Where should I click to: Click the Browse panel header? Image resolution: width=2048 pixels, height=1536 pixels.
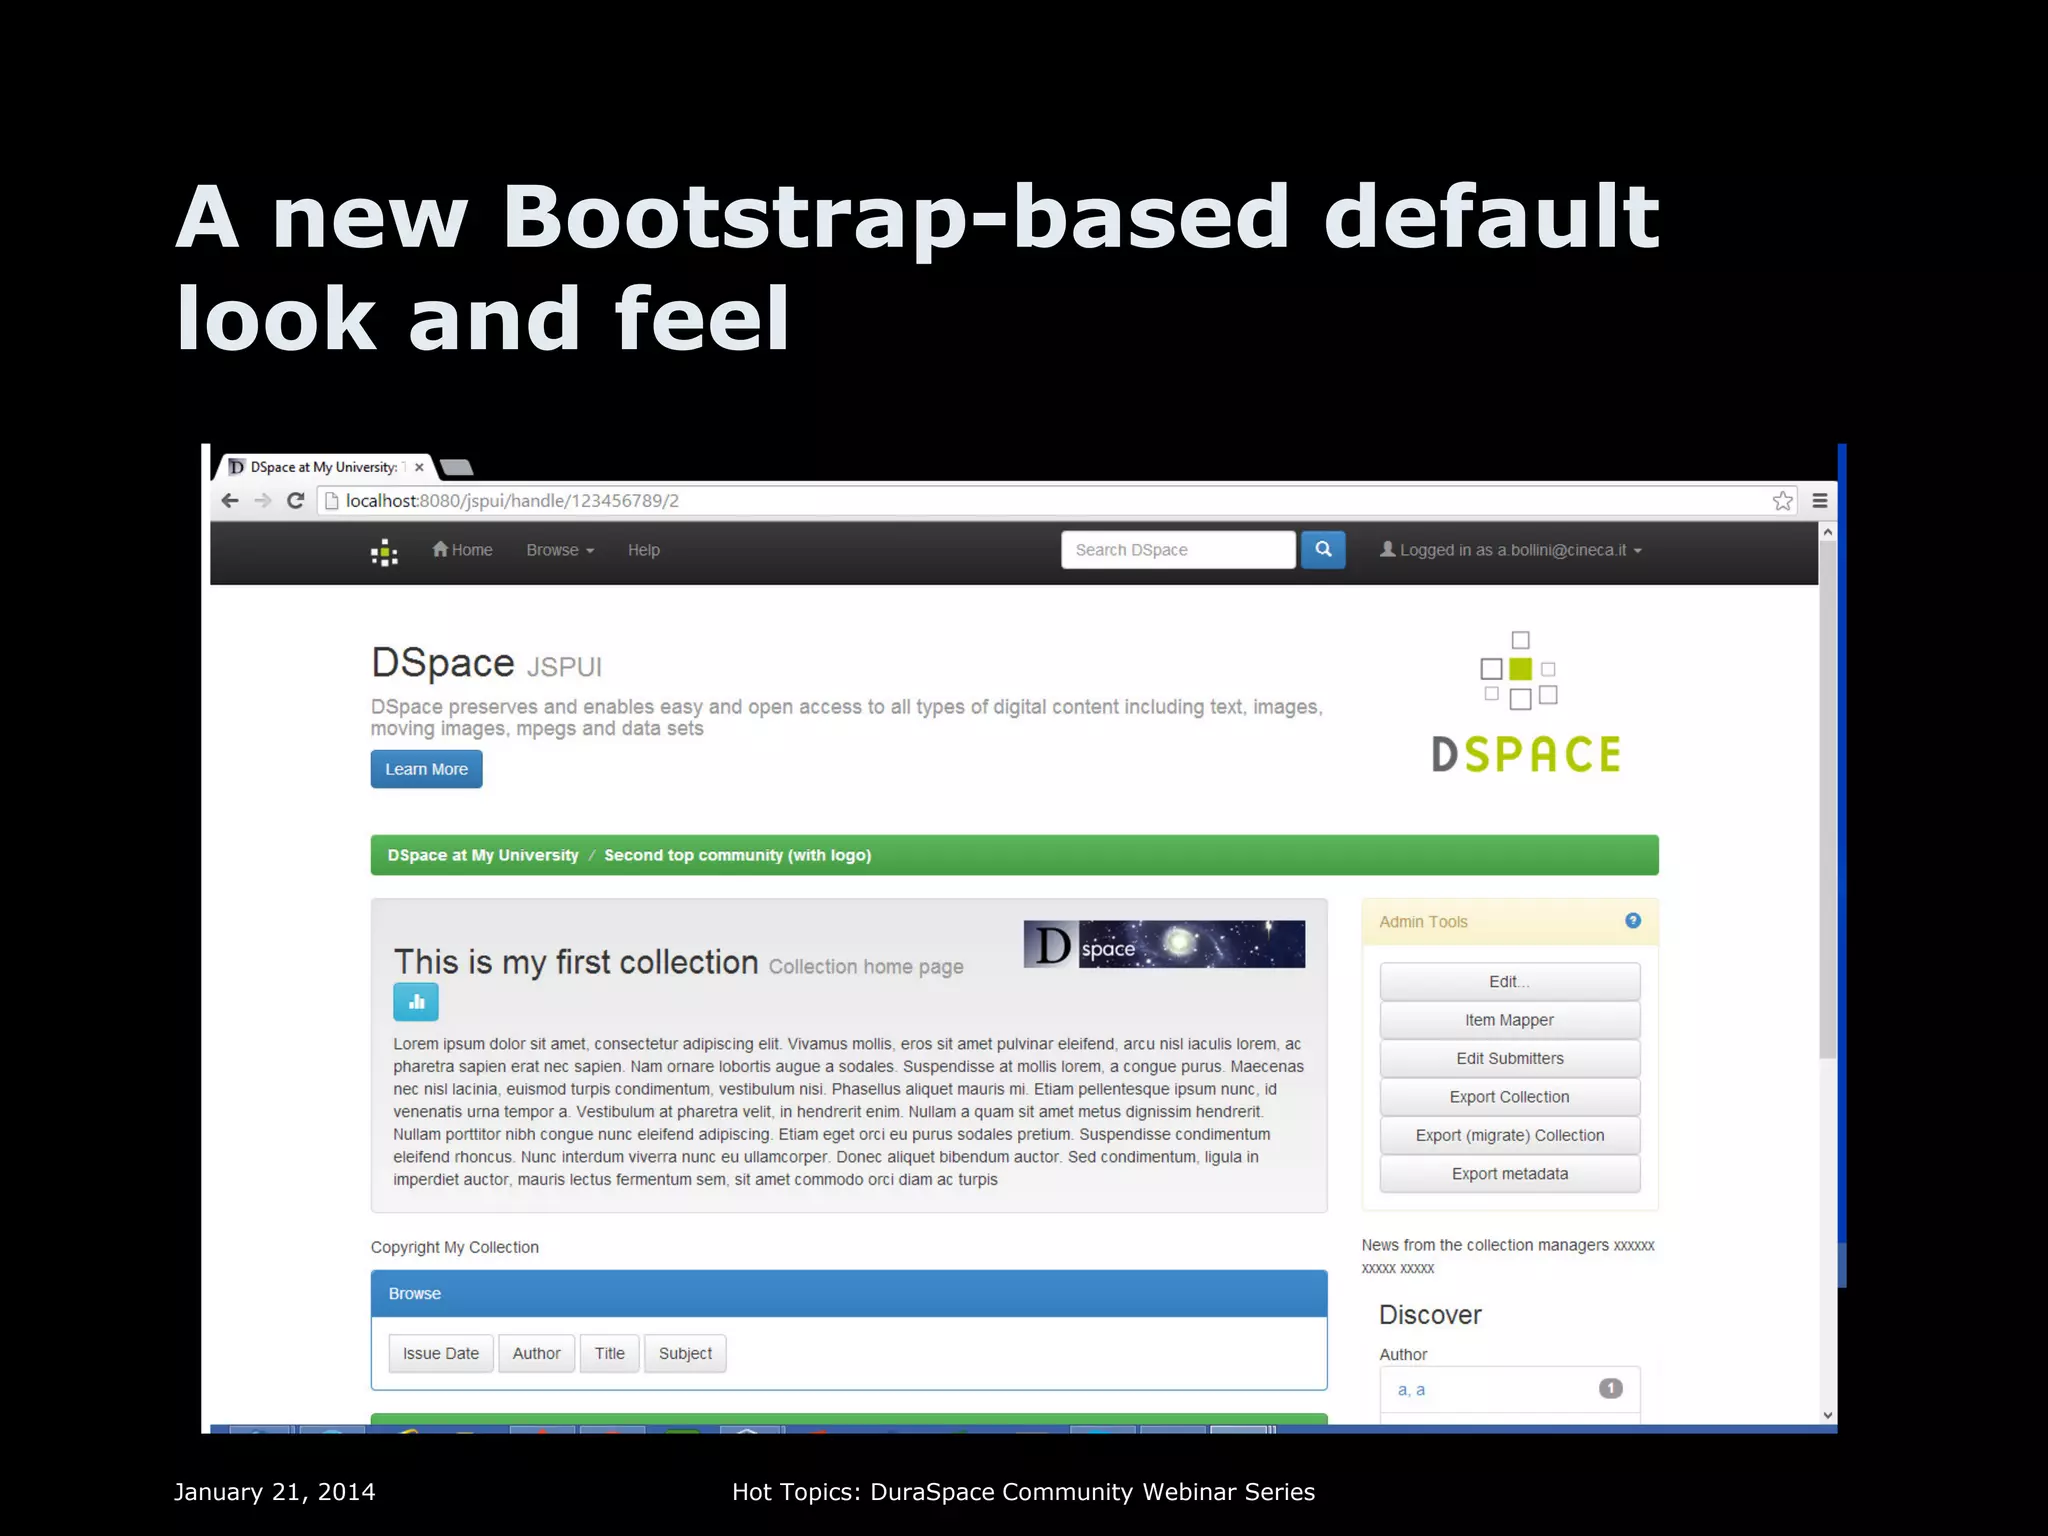pyautogui.click(x=849, y=1294)
